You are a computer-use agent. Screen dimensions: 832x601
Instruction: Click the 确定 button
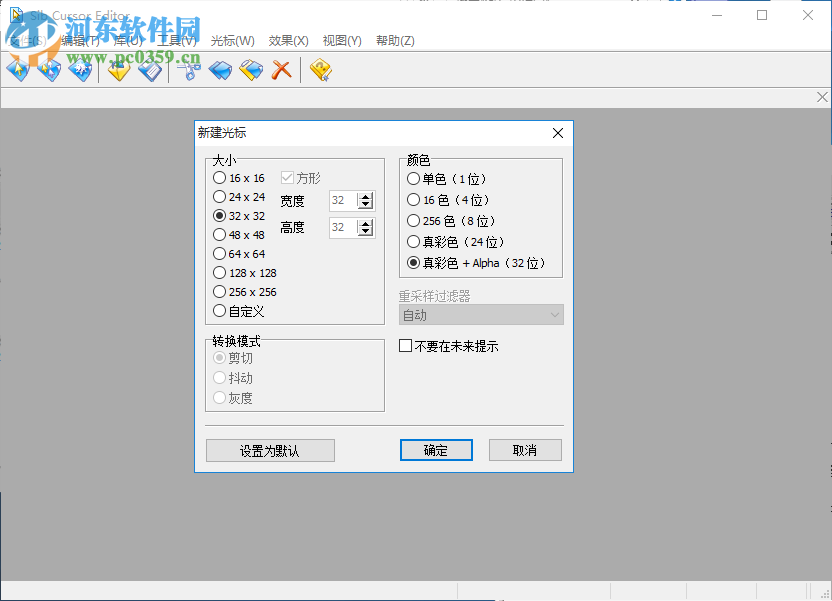pyautogui.click(x=436, y=450)
